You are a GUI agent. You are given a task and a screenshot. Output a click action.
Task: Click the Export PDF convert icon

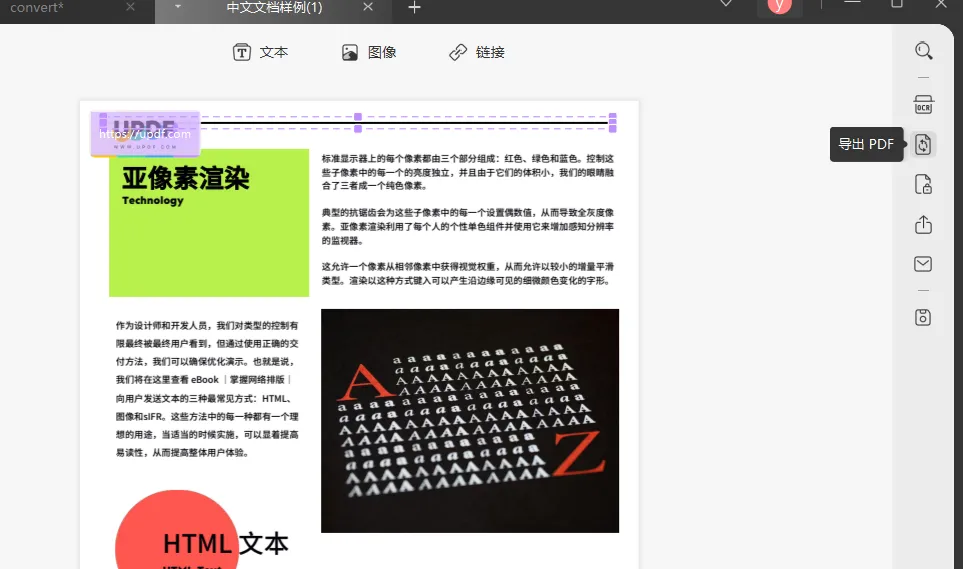pos(922,144)
